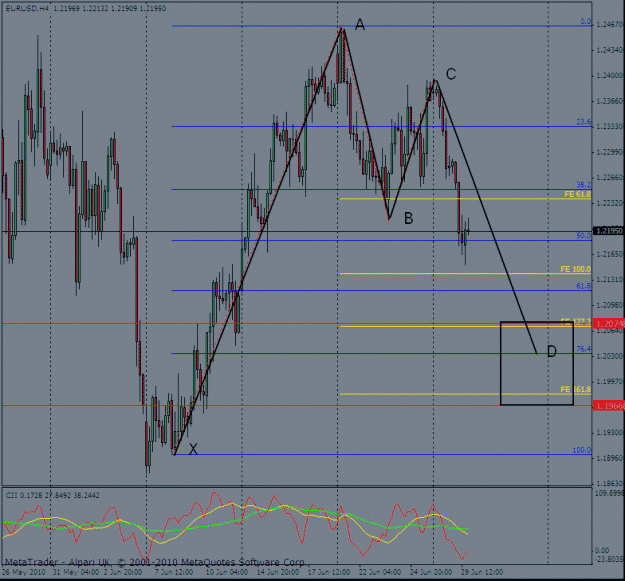
Task: Click the 24 Jun 20:00 time label
Action: point(431,572)
